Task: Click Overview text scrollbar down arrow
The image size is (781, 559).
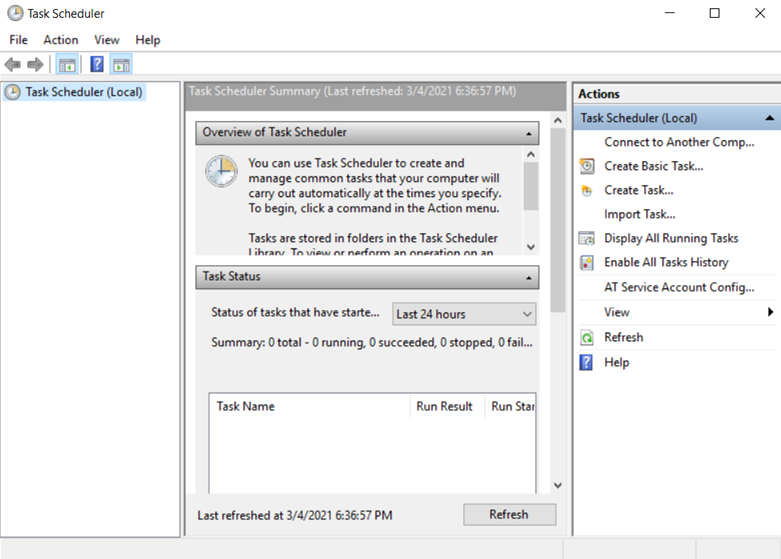Action: [x=531, y=247]
